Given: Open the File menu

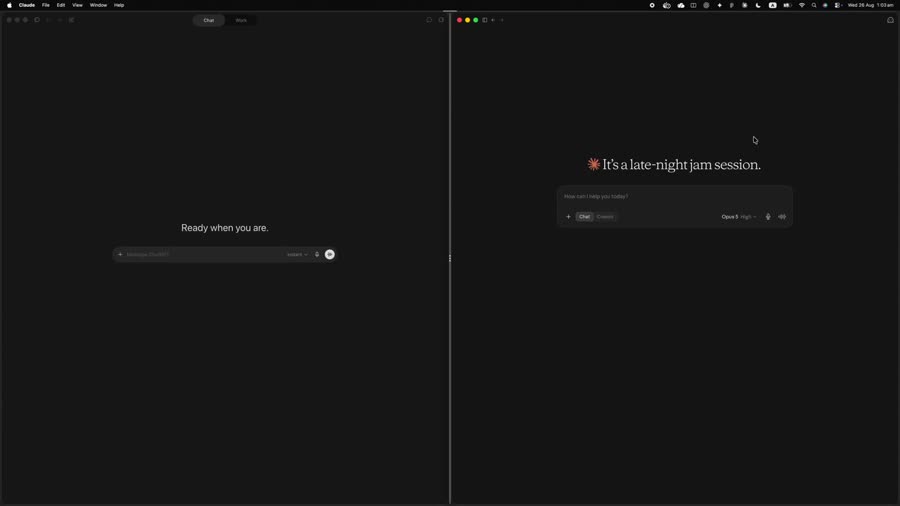Looking at the screenshot, I should click(x=45, y=5).
